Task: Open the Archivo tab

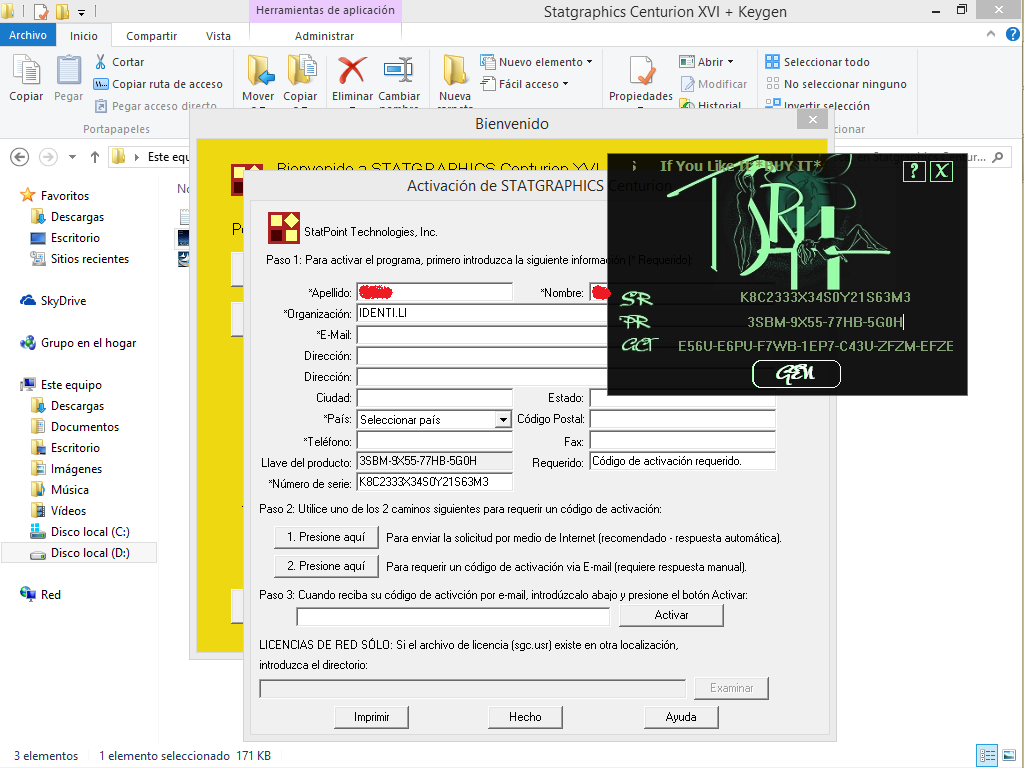Action: tap(27, 35)
